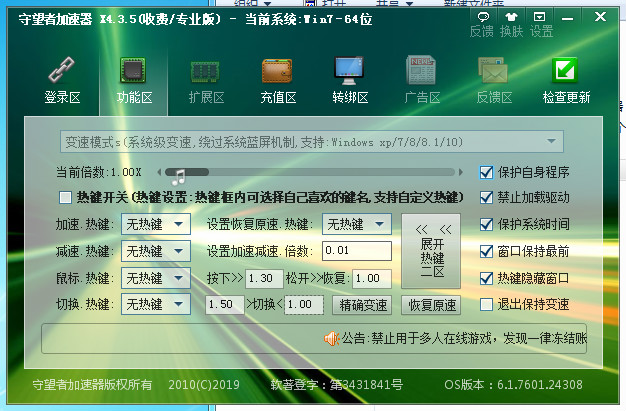This screenshot has width=626, height=411.
Task: Check the 热键开关 checkbox
Action: pyautogui.click(x=65, y=197)
